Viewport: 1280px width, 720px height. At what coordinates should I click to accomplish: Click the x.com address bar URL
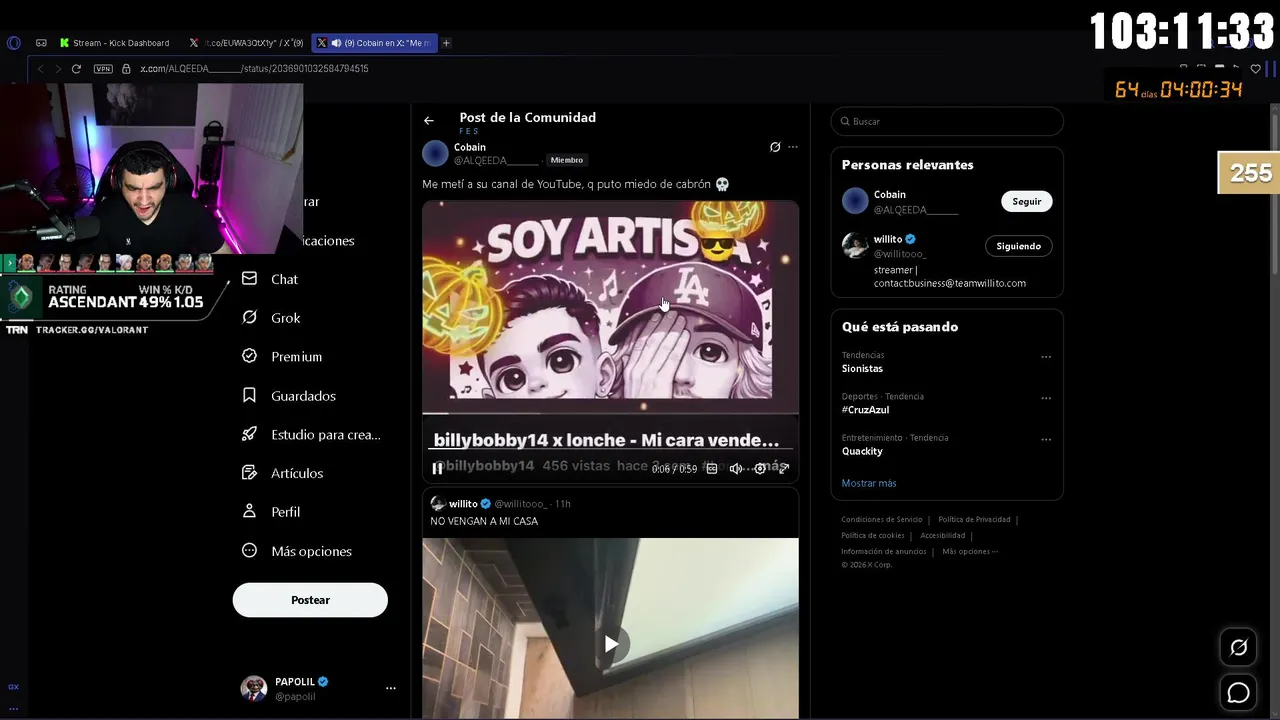point(254,69)
